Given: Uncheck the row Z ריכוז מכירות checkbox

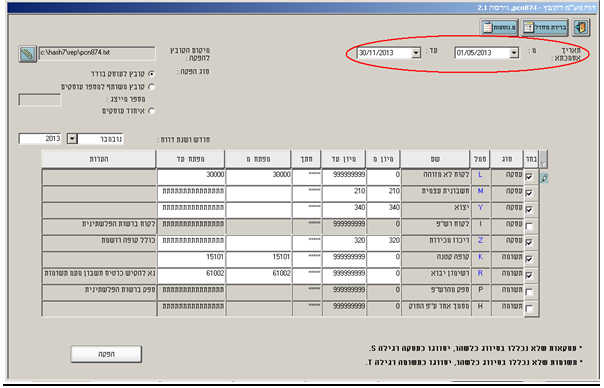Looking at the screenshot, I should [529, 242].
